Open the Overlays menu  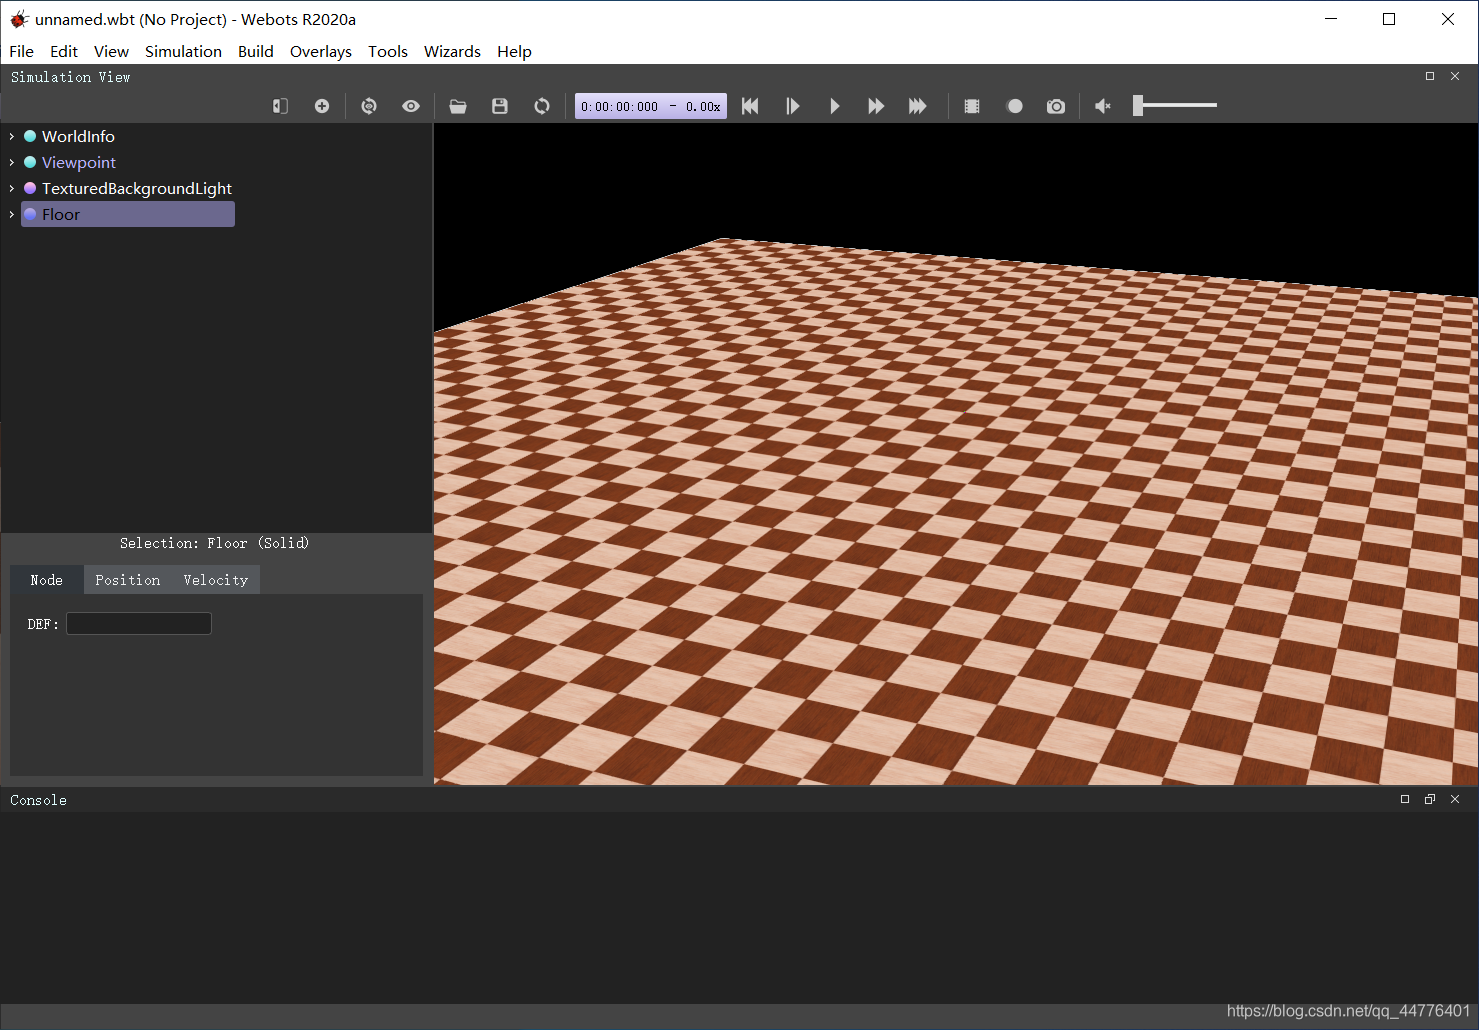321,51
